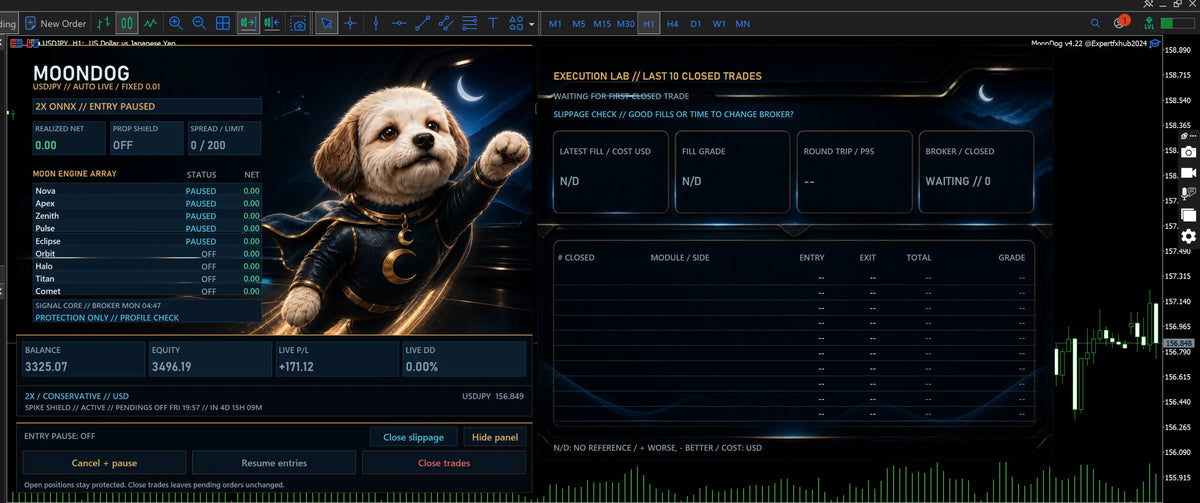Toggle chart shift from right edge
This screenshot has height=503, width=1200.
[272, 22]
